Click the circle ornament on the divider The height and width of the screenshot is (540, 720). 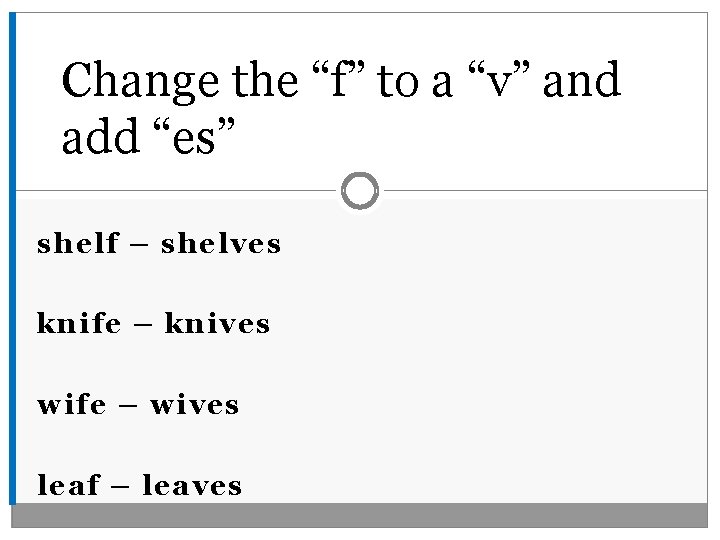(360, 191)
